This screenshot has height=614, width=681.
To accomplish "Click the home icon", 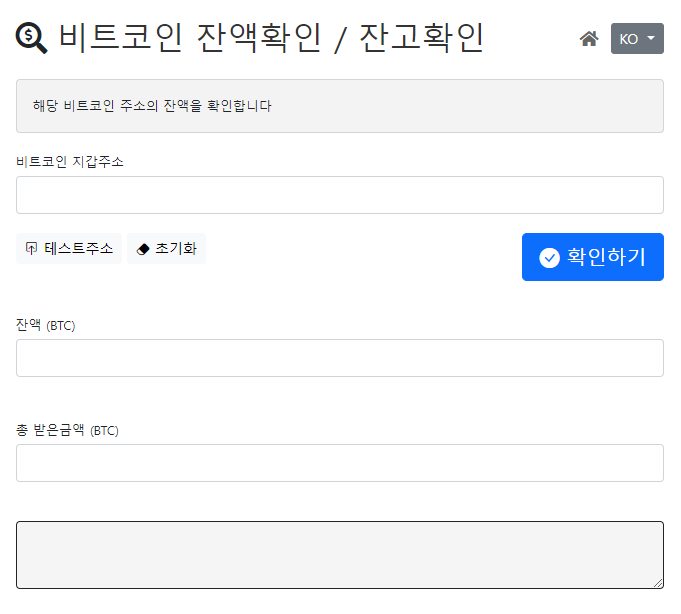I will pos(589,39).
